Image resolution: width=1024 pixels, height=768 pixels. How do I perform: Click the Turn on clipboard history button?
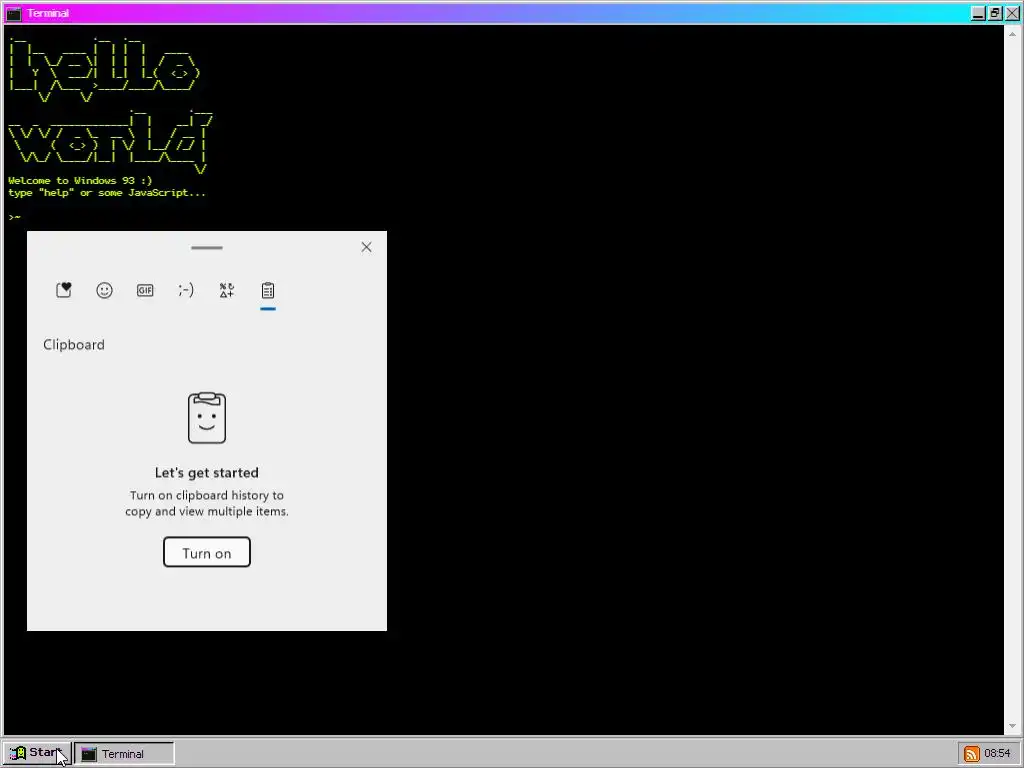206,552
